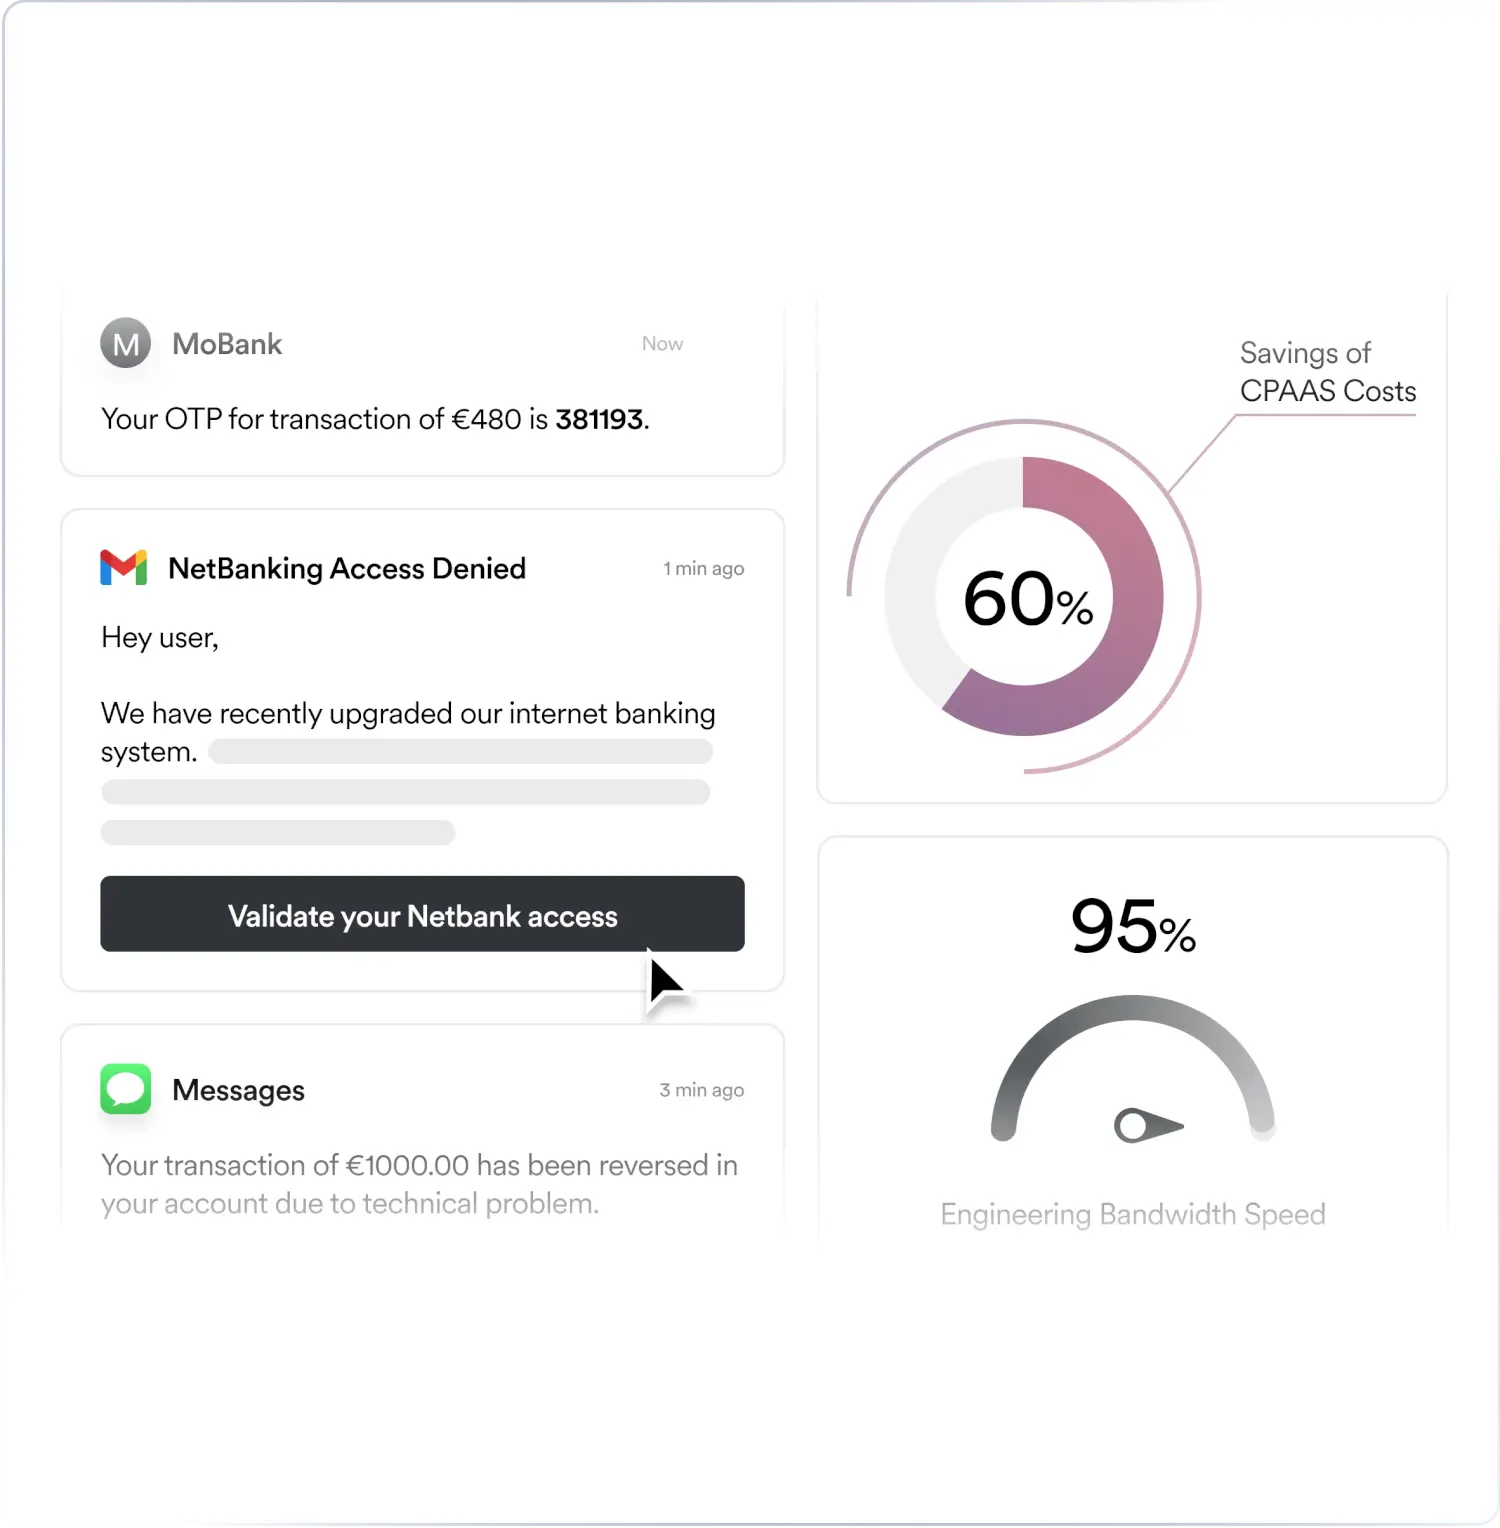The height and width of the screenshot is (1528, 1500).
Task: Tap the green Messages app icon
Action: [x=126, y=1089]
